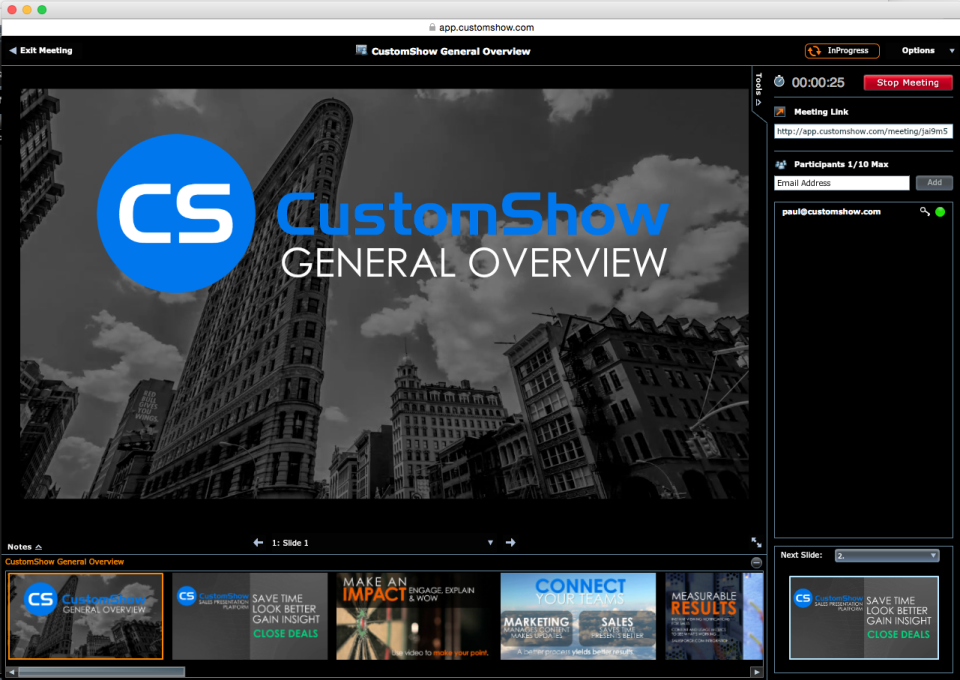Expand the Tools side panel
The height and width of the screenshot is (680, 960).
click(759, 90)
